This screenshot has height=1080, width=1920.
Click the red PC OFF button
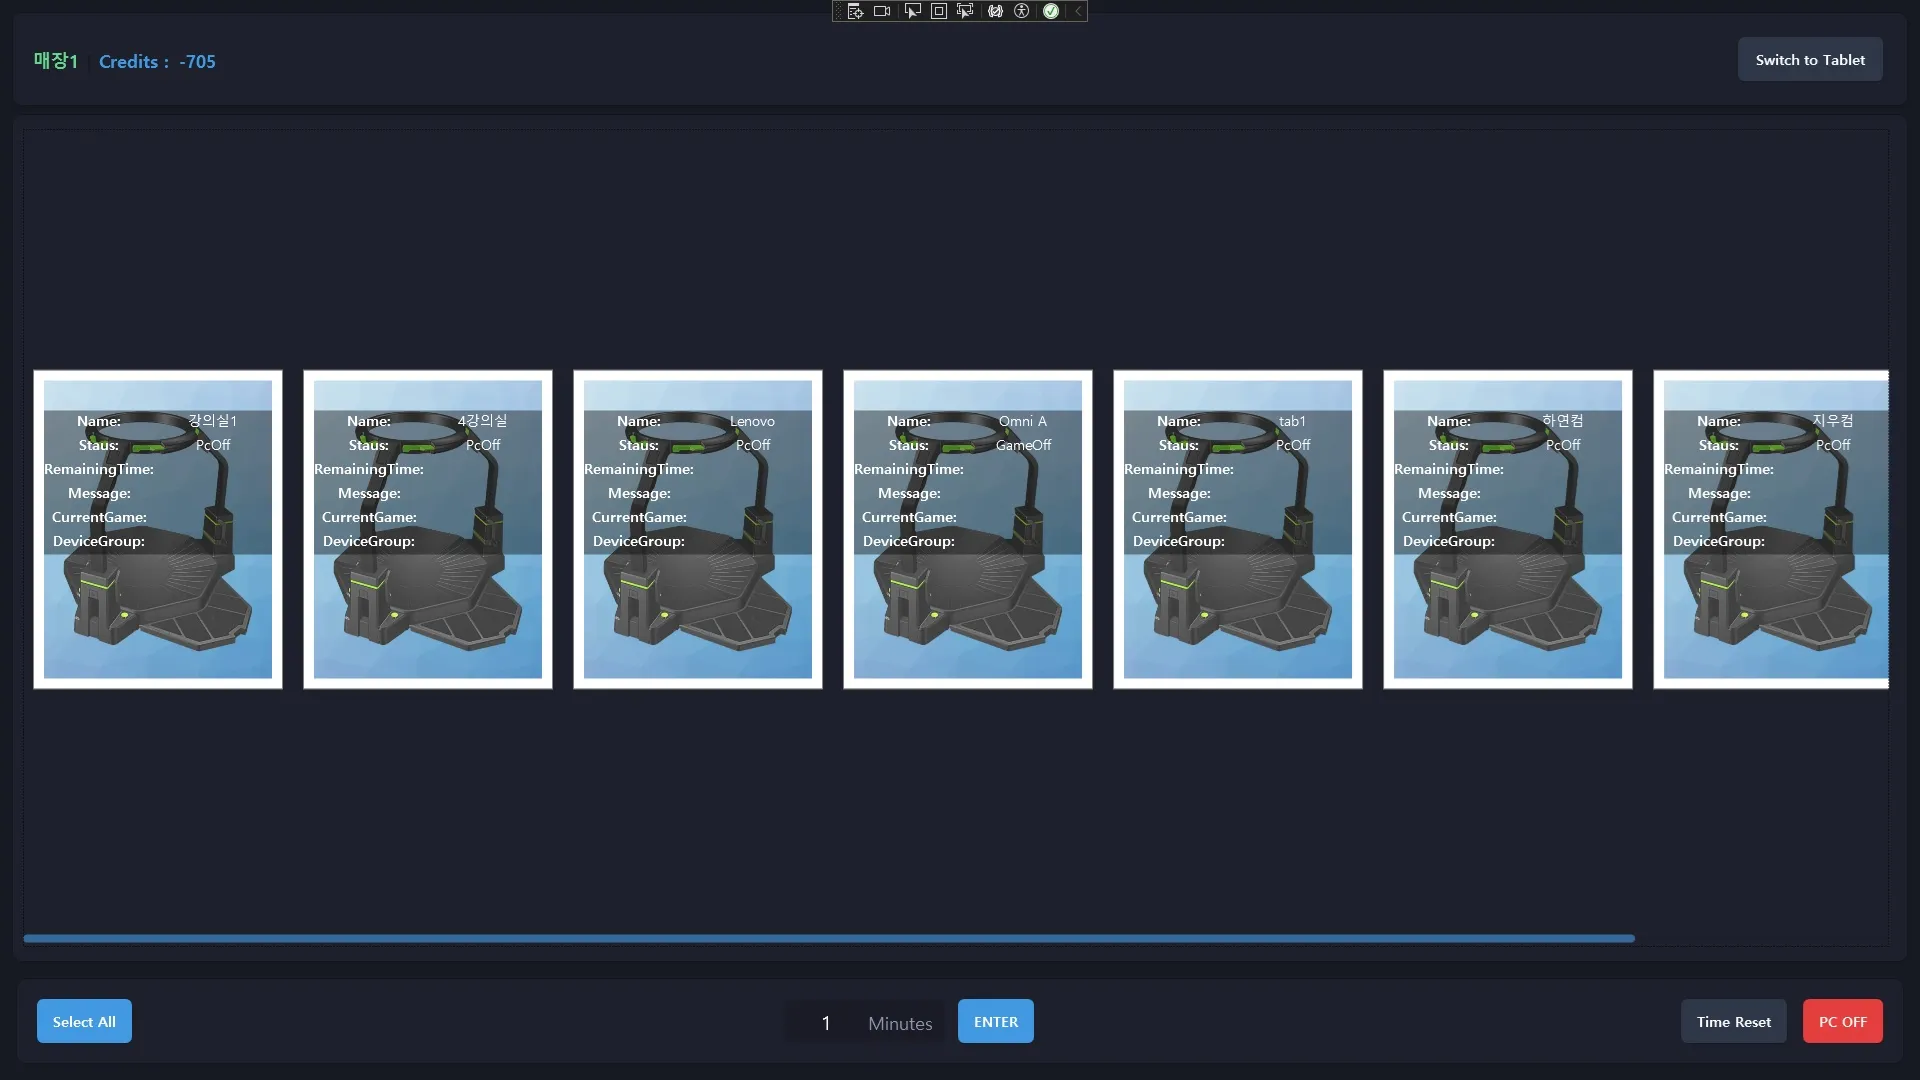1842,1021
